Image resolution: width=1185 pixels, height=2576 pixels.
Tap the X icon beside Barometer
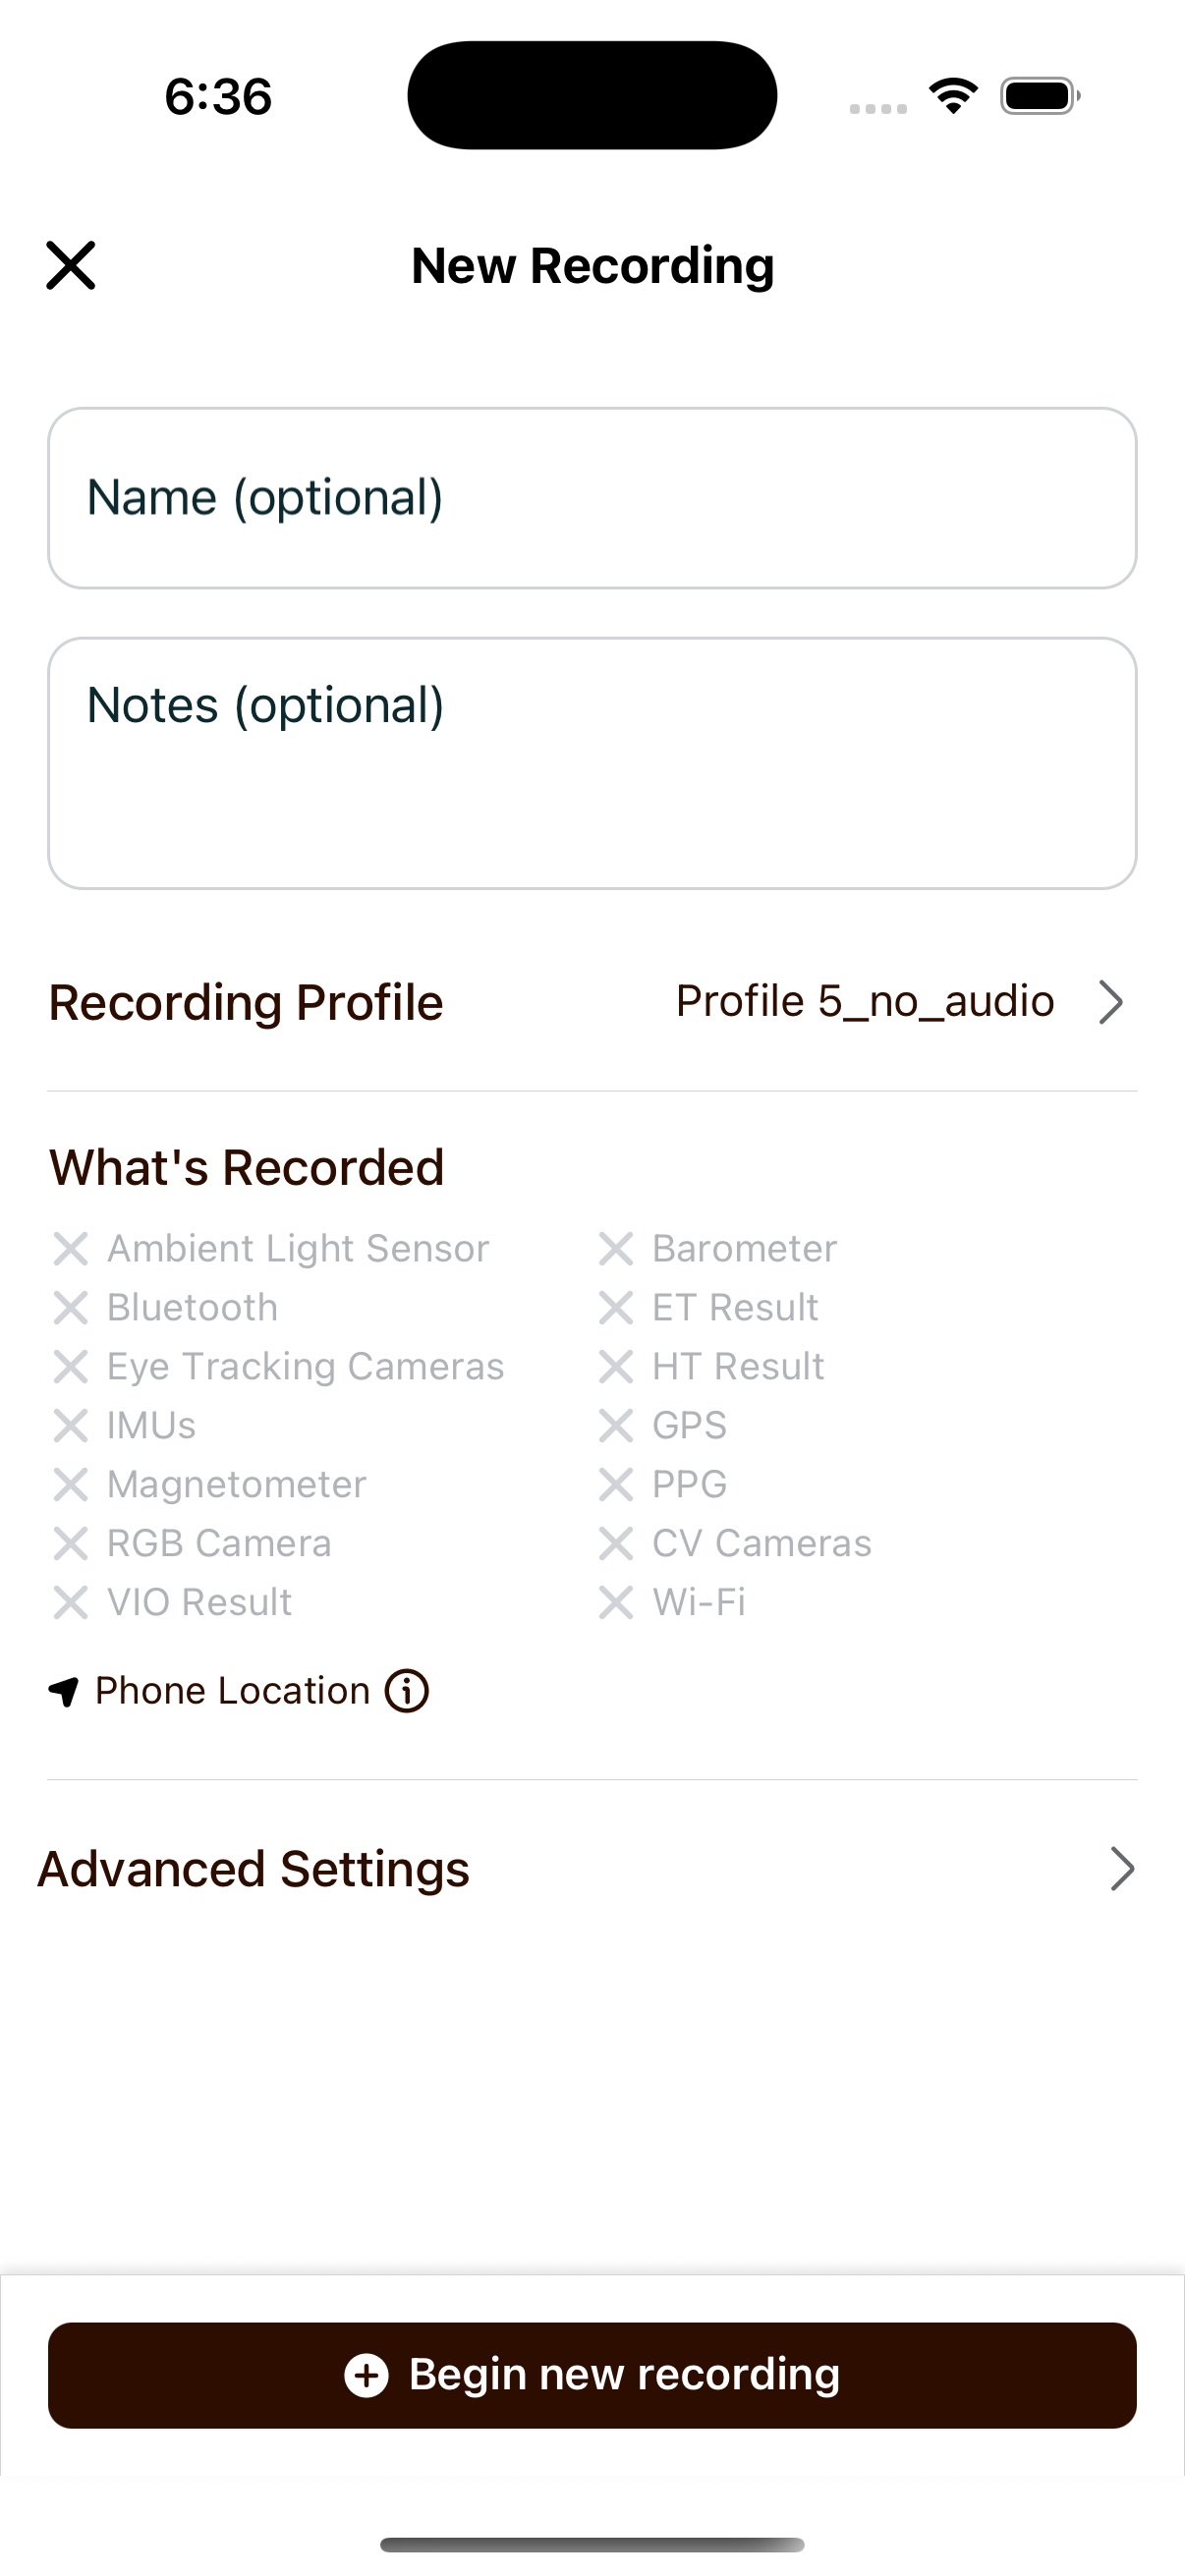(616, 1248)
